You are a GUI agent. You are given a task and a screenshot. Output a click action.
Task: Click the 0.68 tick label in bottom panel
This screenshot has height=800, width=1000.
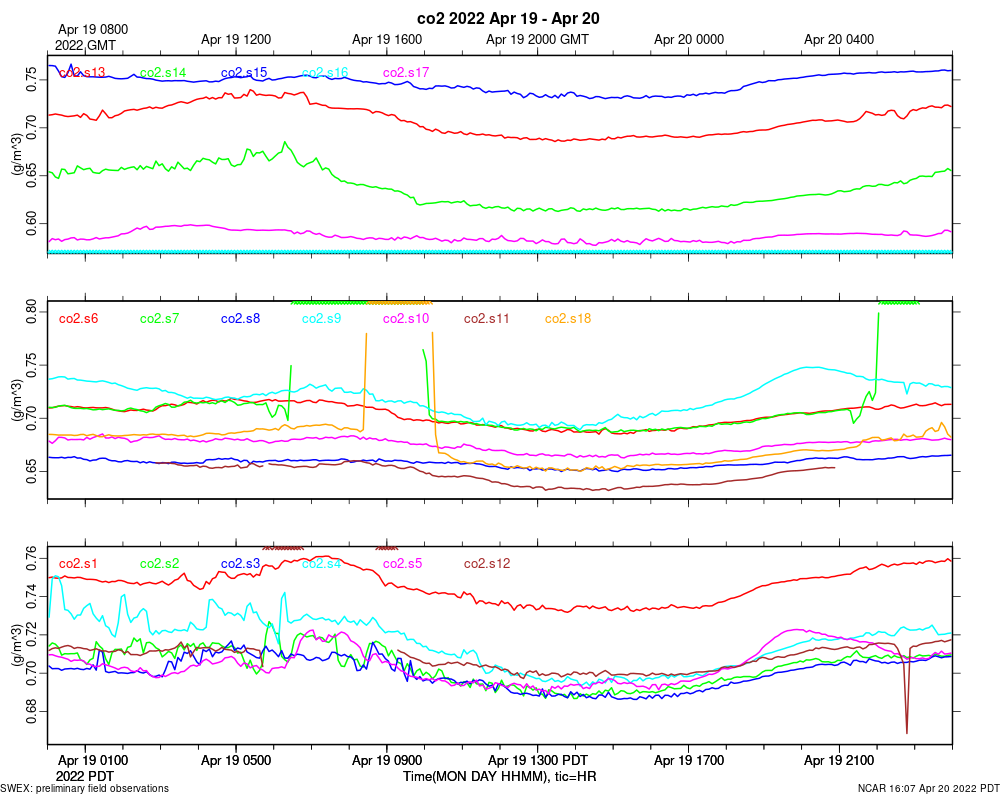(x=32, y=711)
